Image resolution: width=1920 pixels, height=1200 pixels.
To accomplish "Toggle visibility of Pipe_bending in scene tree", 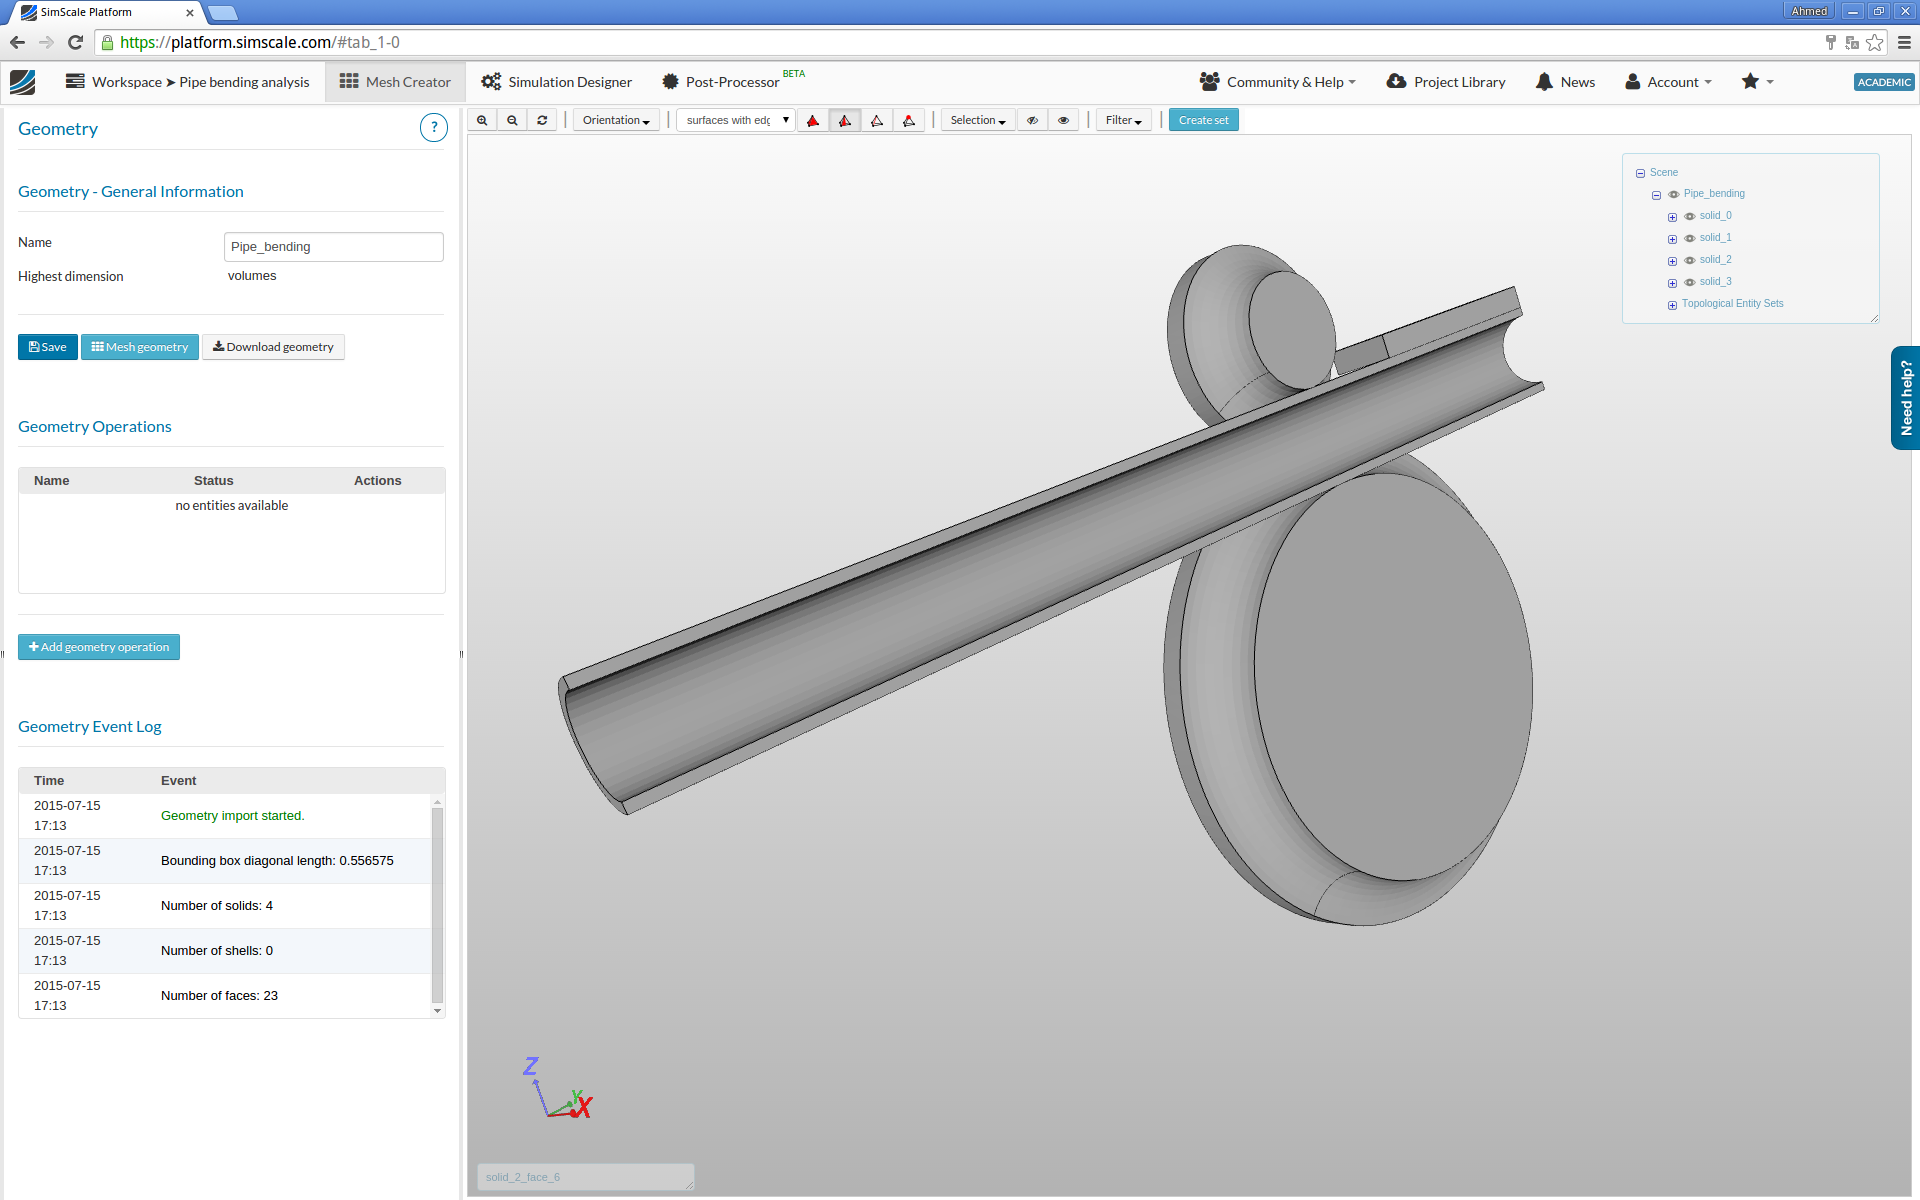I will (1674, 194).
